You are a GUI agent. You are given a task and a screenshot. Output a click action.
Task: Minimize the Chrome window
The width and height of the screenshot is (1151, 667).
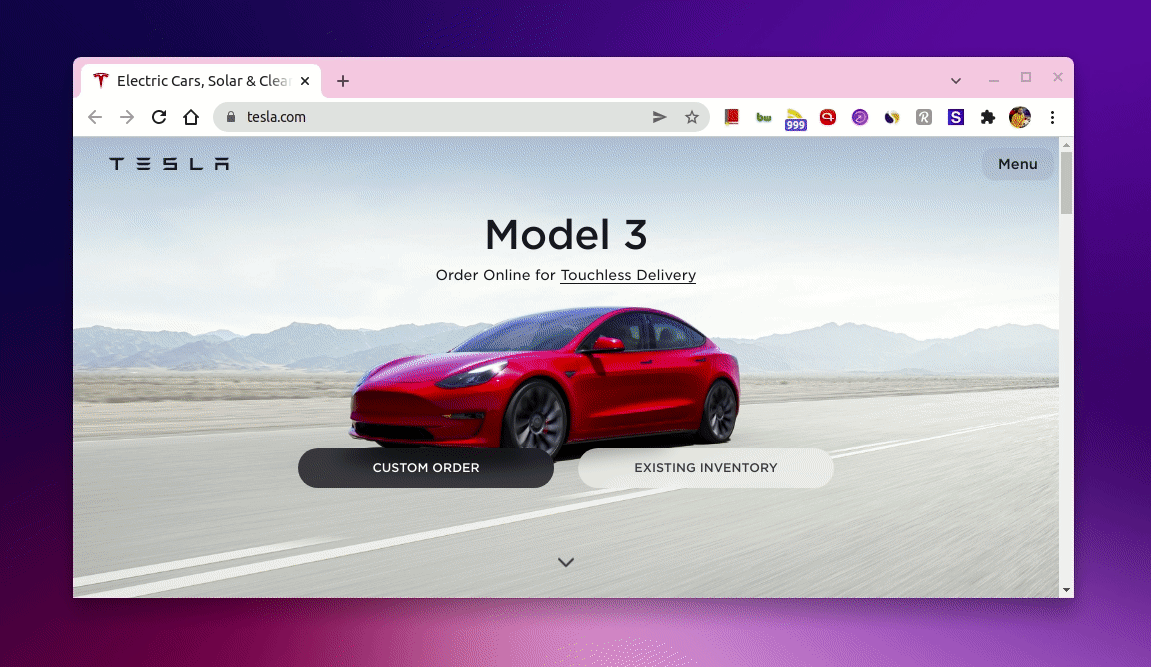(x=994, y=79)
